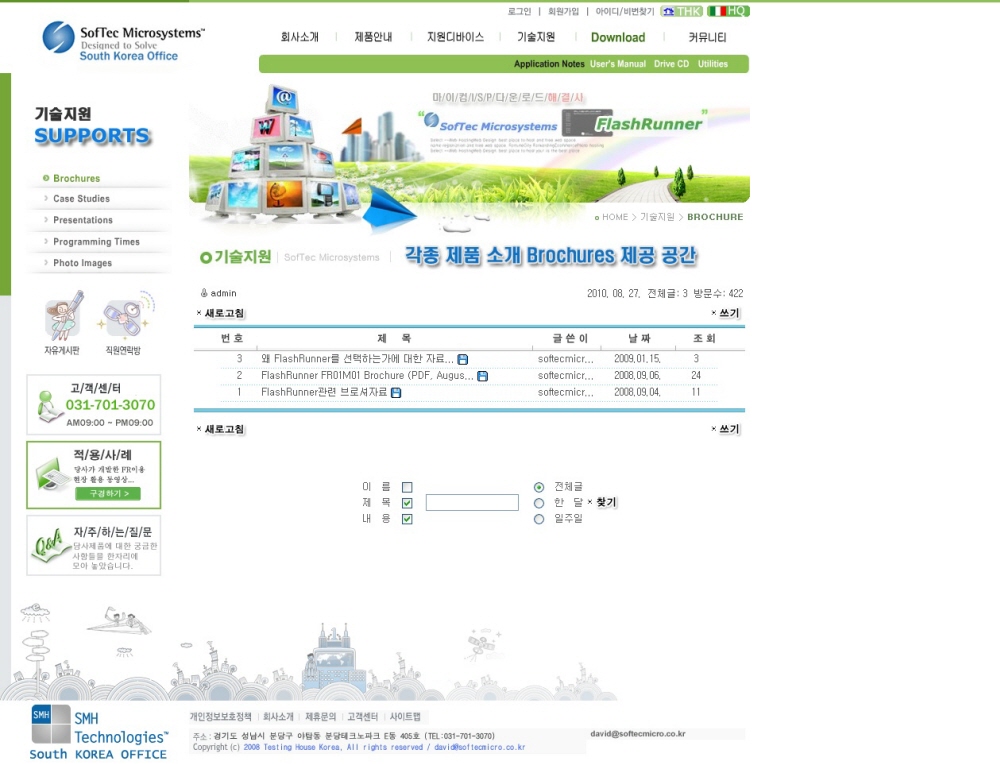Toggle the 내용 search checkbox
The image size is (1000, 764).
point(407,519)
